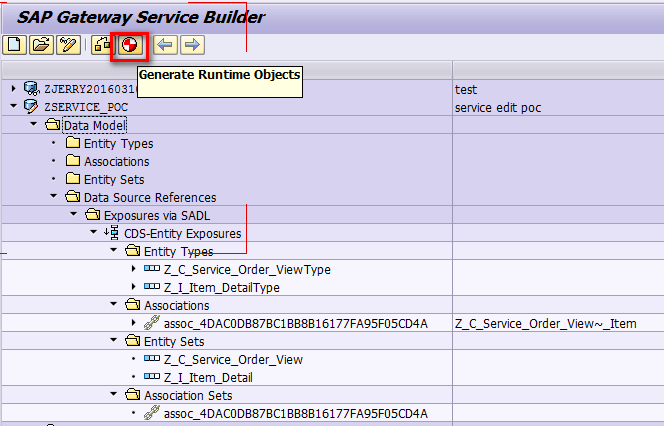Screen dimensions: 664x426
Task: Click 'Z_C_Service_Order_View~_Item' description text
Action: point(546,324)
